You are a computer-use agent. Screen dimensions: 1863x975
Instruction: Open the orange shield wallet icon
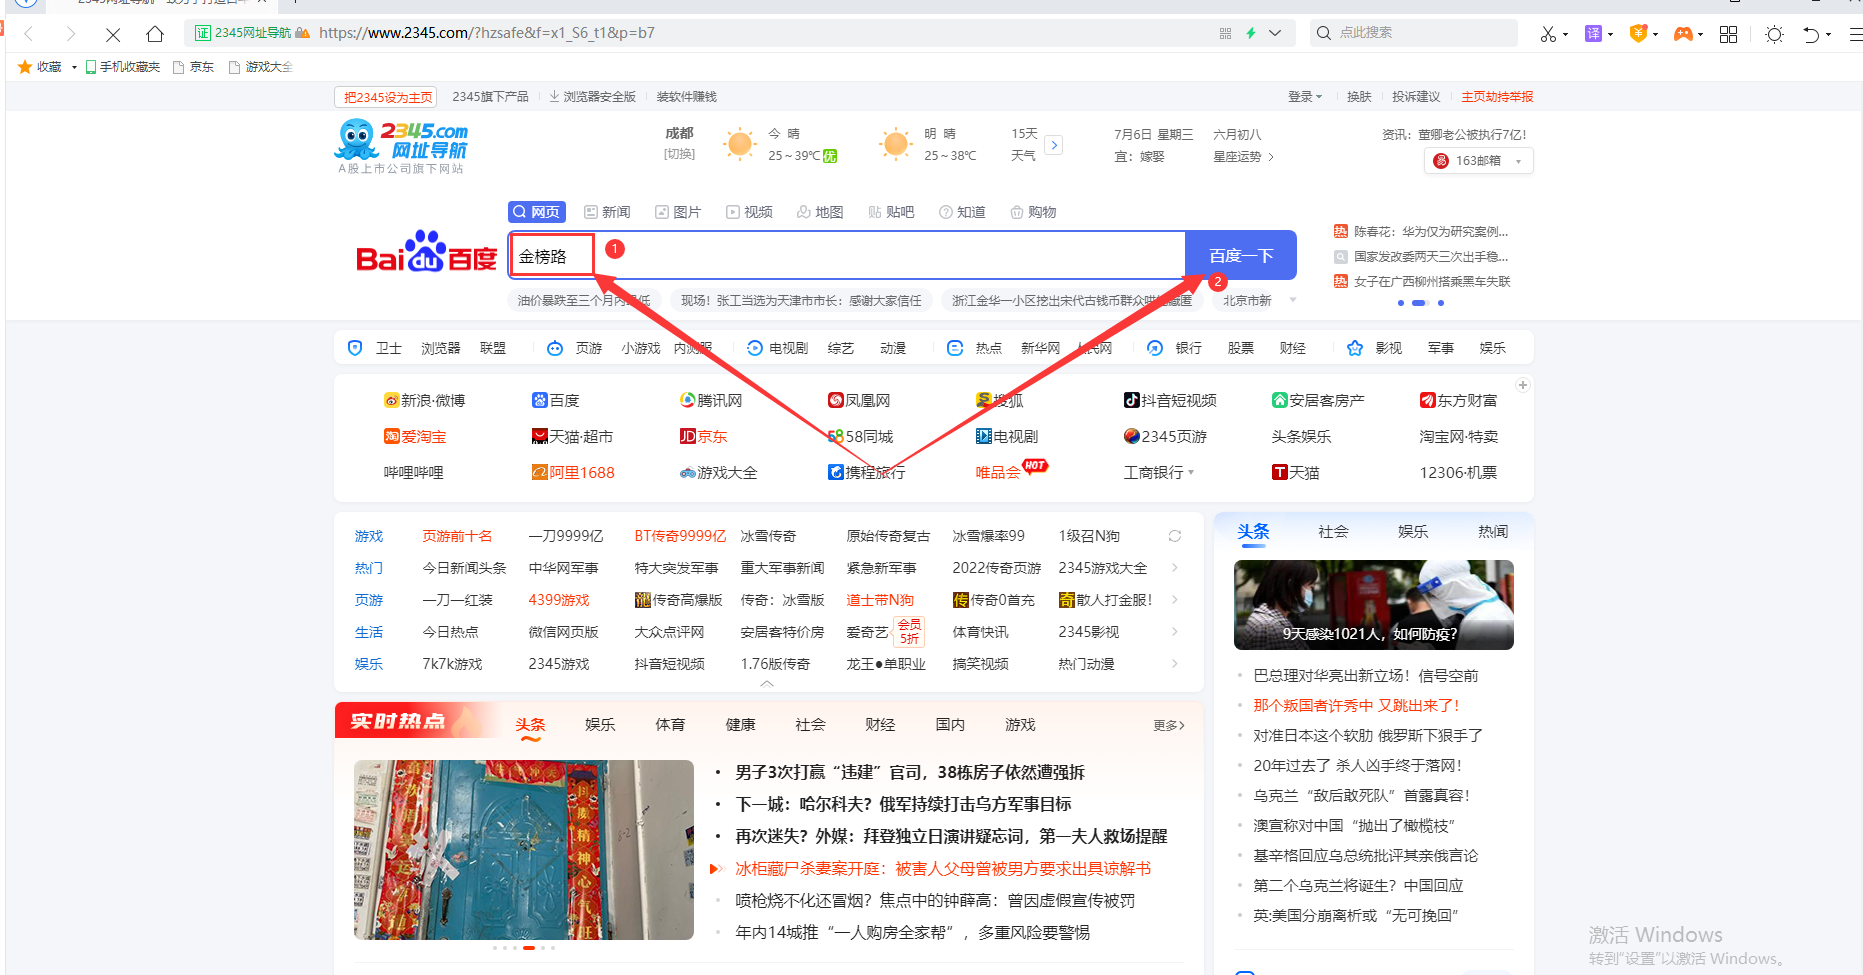point(1638,33)
